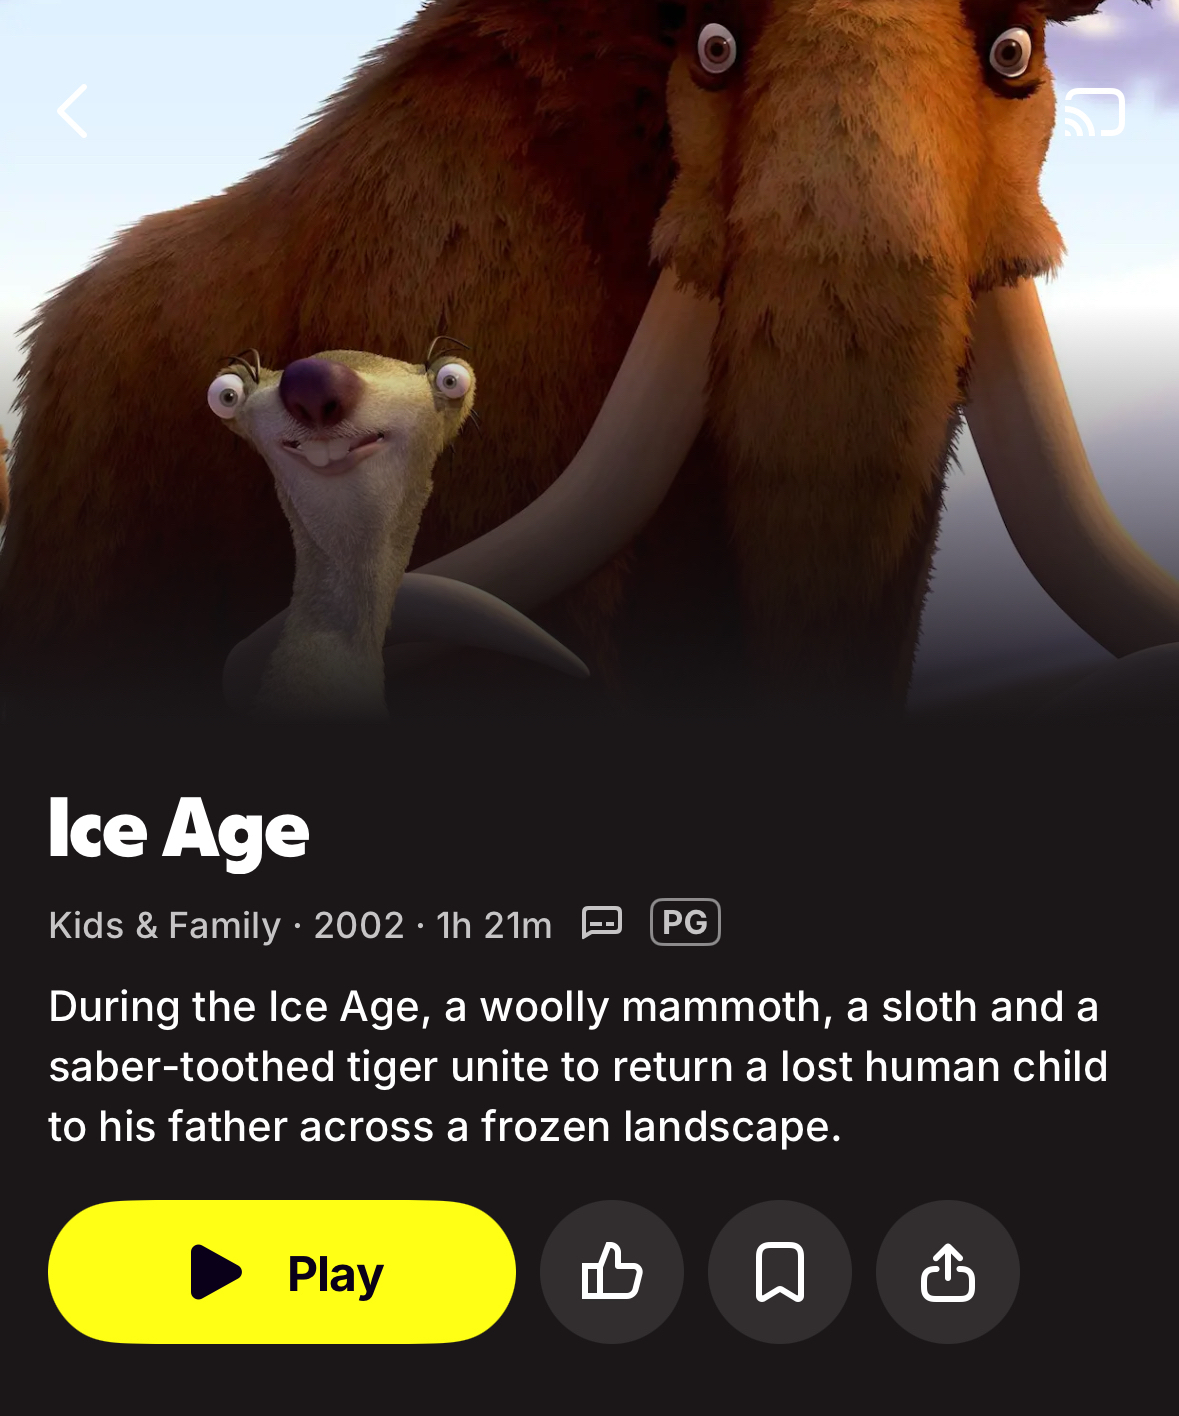Tap the PG rating badge
Screen dimensions: 1179x1416
685,922
